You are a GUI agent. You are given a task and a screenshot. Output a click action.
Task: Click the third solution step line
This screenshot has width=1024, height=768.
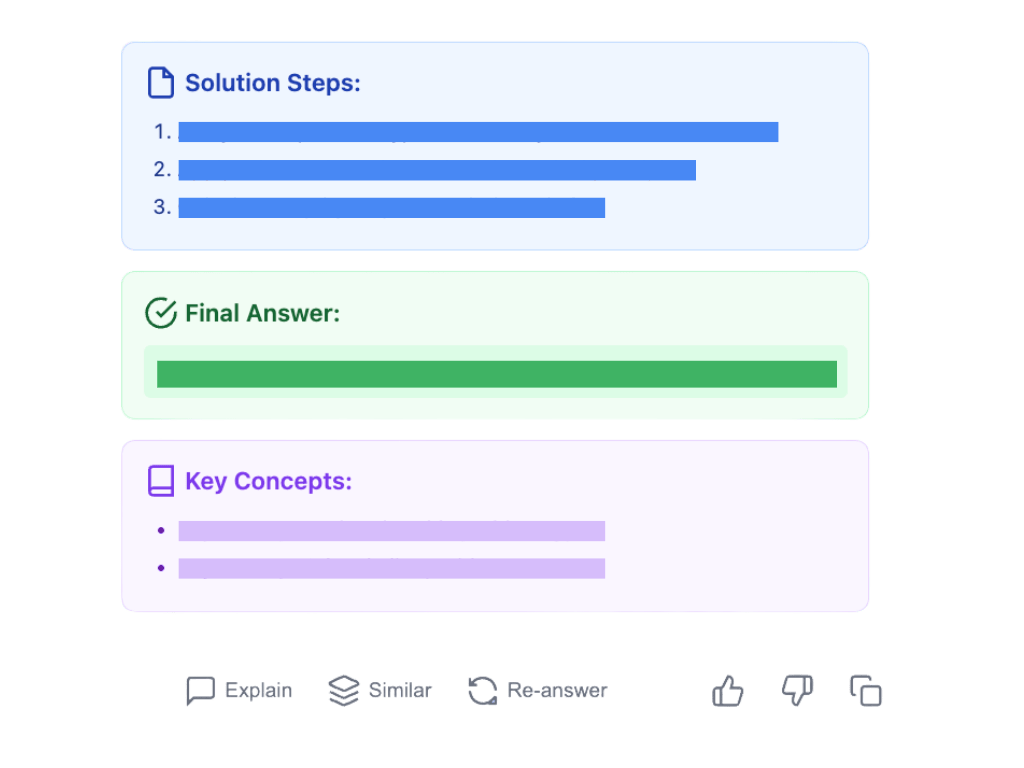[x=392, y=208]
